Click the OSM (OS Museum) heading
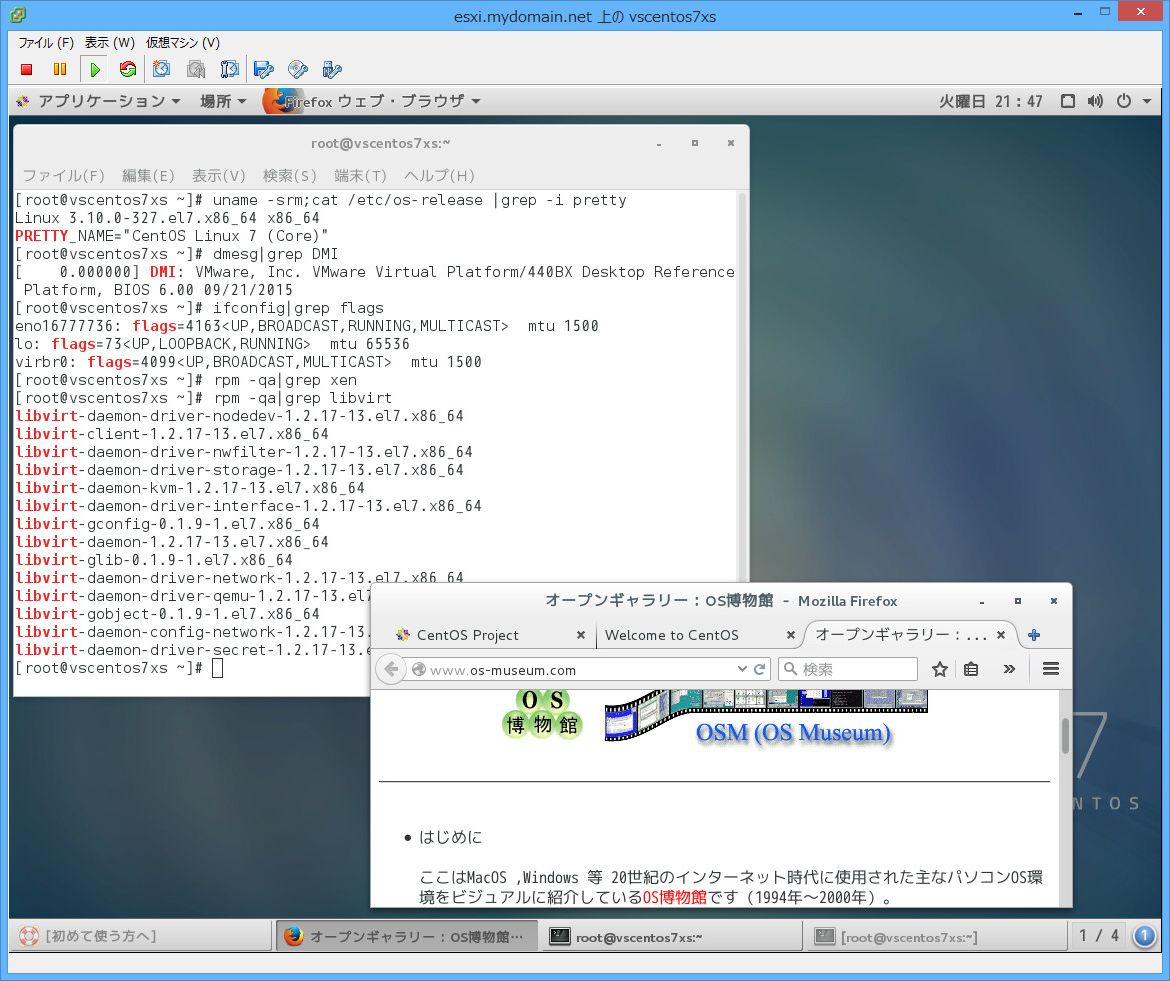The width and height of the screenshot is (1170, 981). coord(793,733)
